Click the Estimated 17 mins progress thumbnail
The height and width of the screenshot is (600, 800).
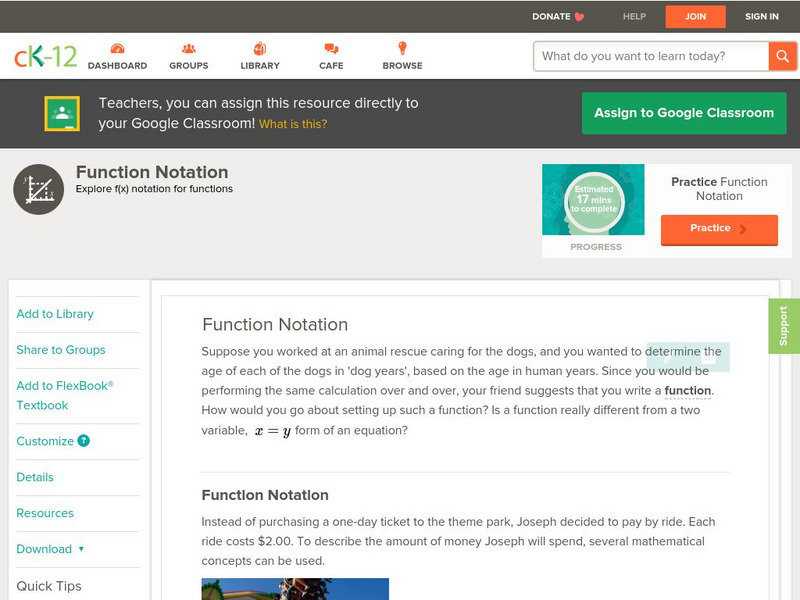click(x=593, y=199)
